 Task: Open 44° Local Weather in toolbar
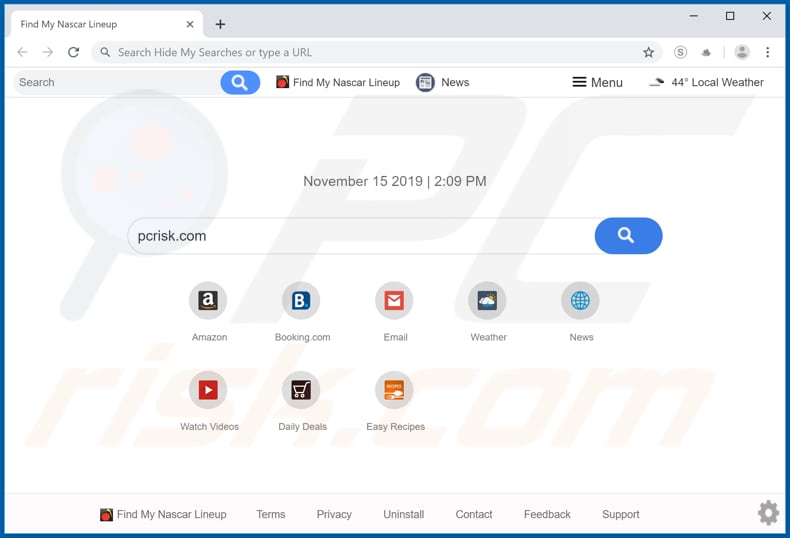pos(706,82)
